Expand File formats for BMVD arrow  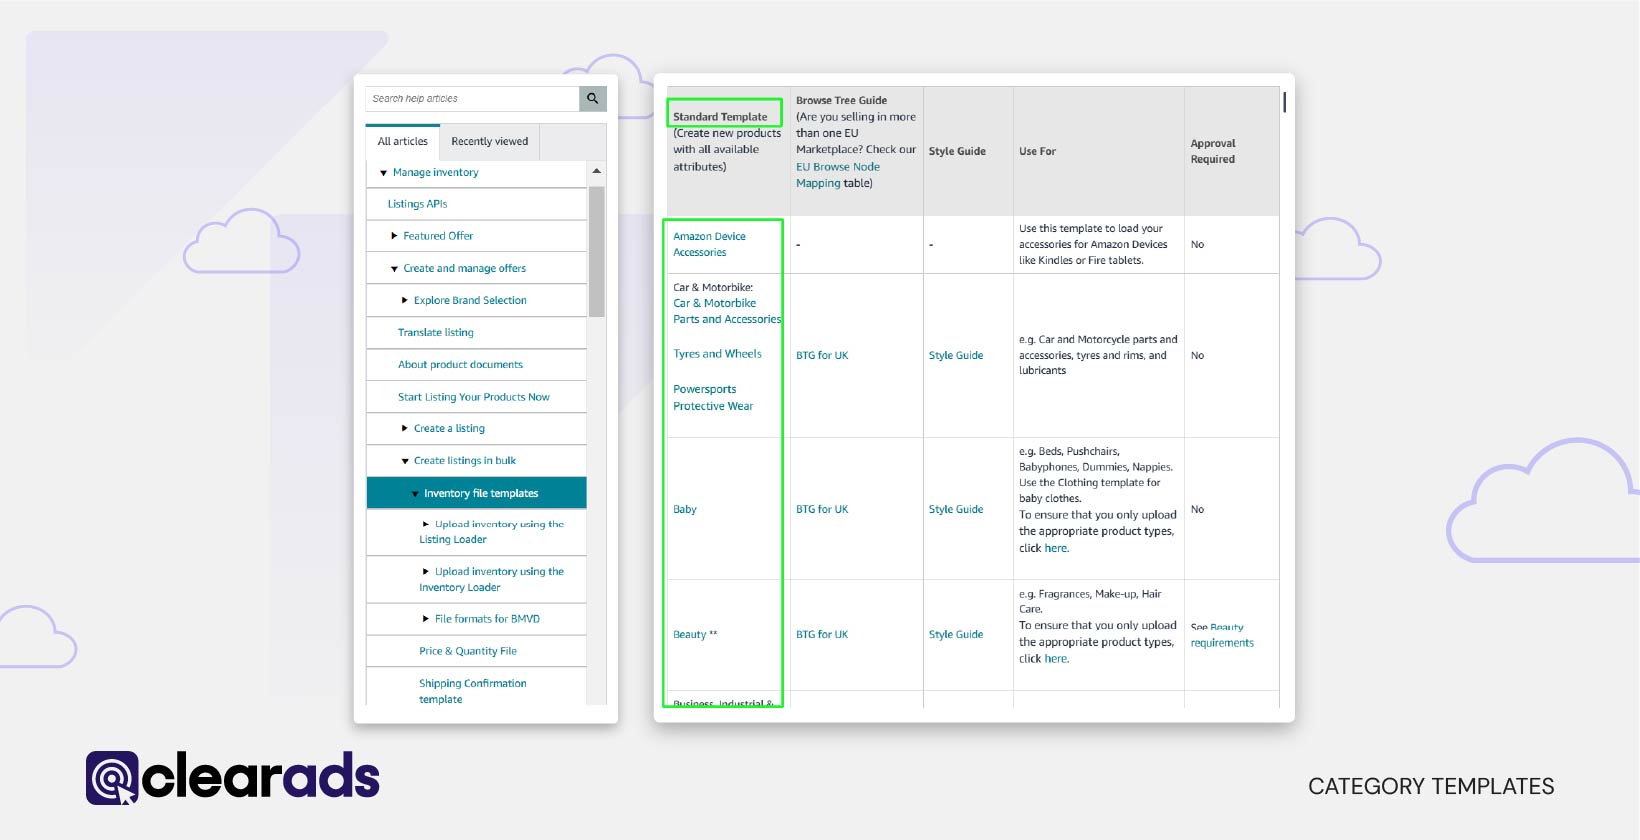[426, 619]
